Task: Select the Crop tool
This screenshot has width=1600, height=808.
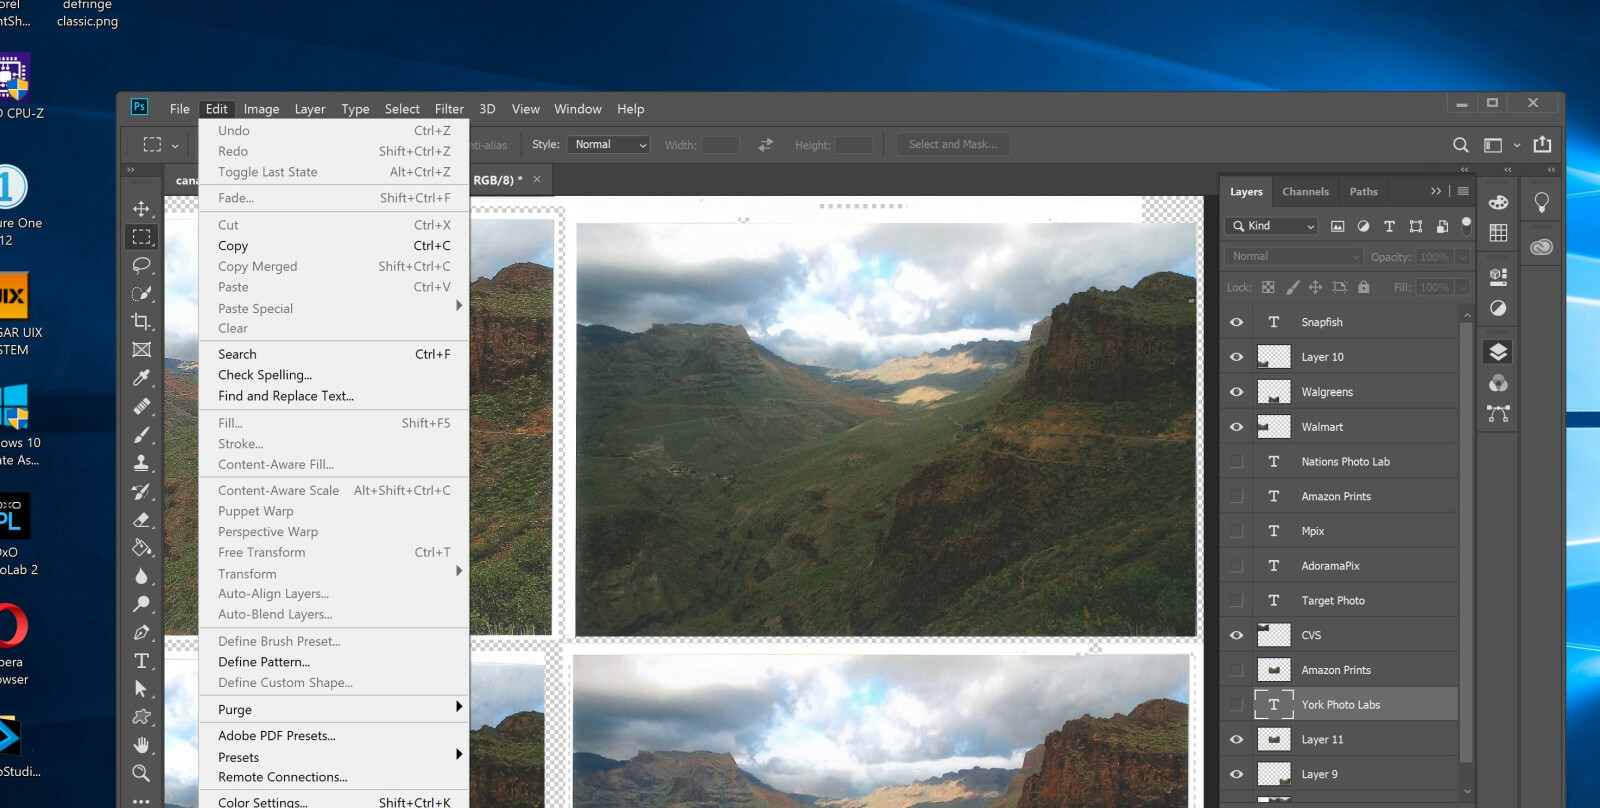Action: point(141,321)
